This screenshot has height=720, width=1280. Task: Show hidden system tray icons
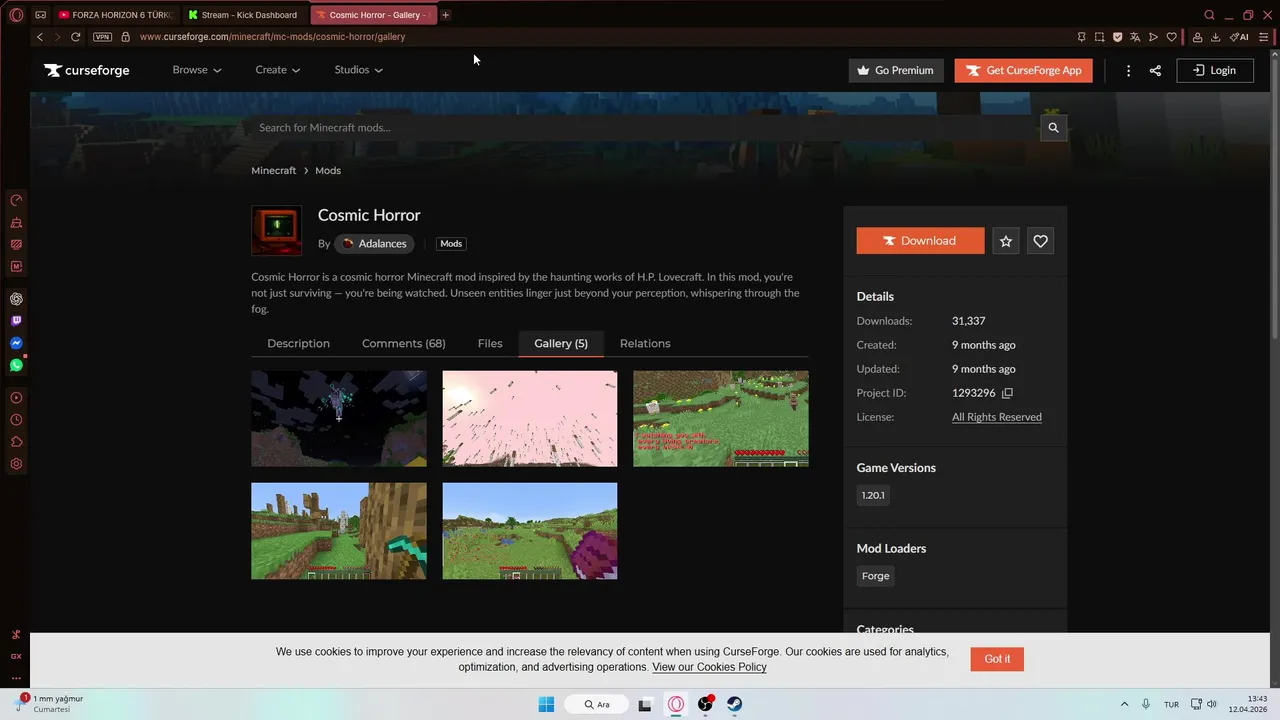[1124, 704]
